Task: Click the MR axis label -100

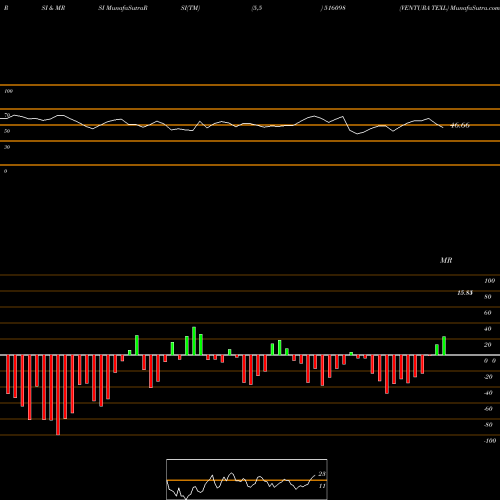Action: (490, 441)
